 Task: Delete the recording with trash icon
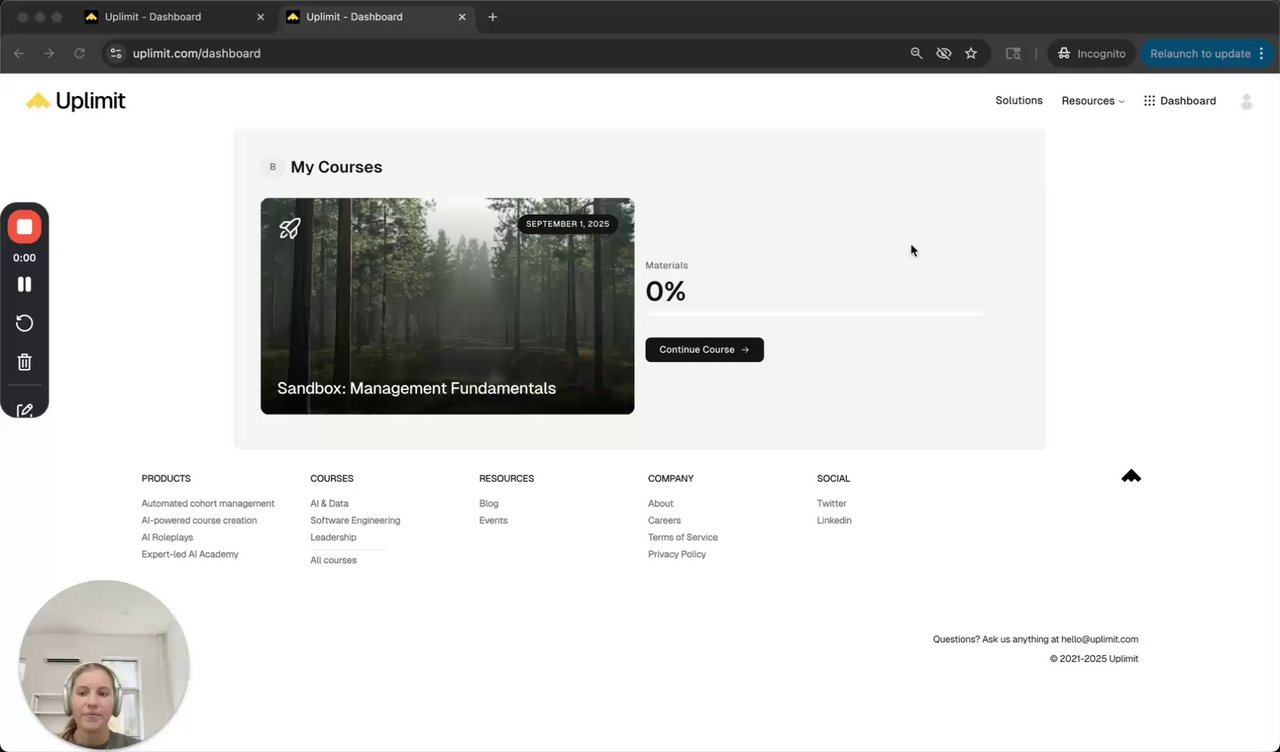tap(25, 362)
